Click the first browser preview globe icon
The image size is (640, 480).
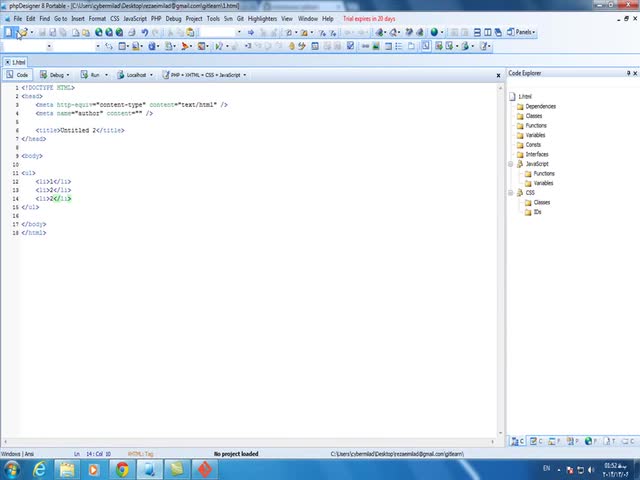(x=98, y=32)
